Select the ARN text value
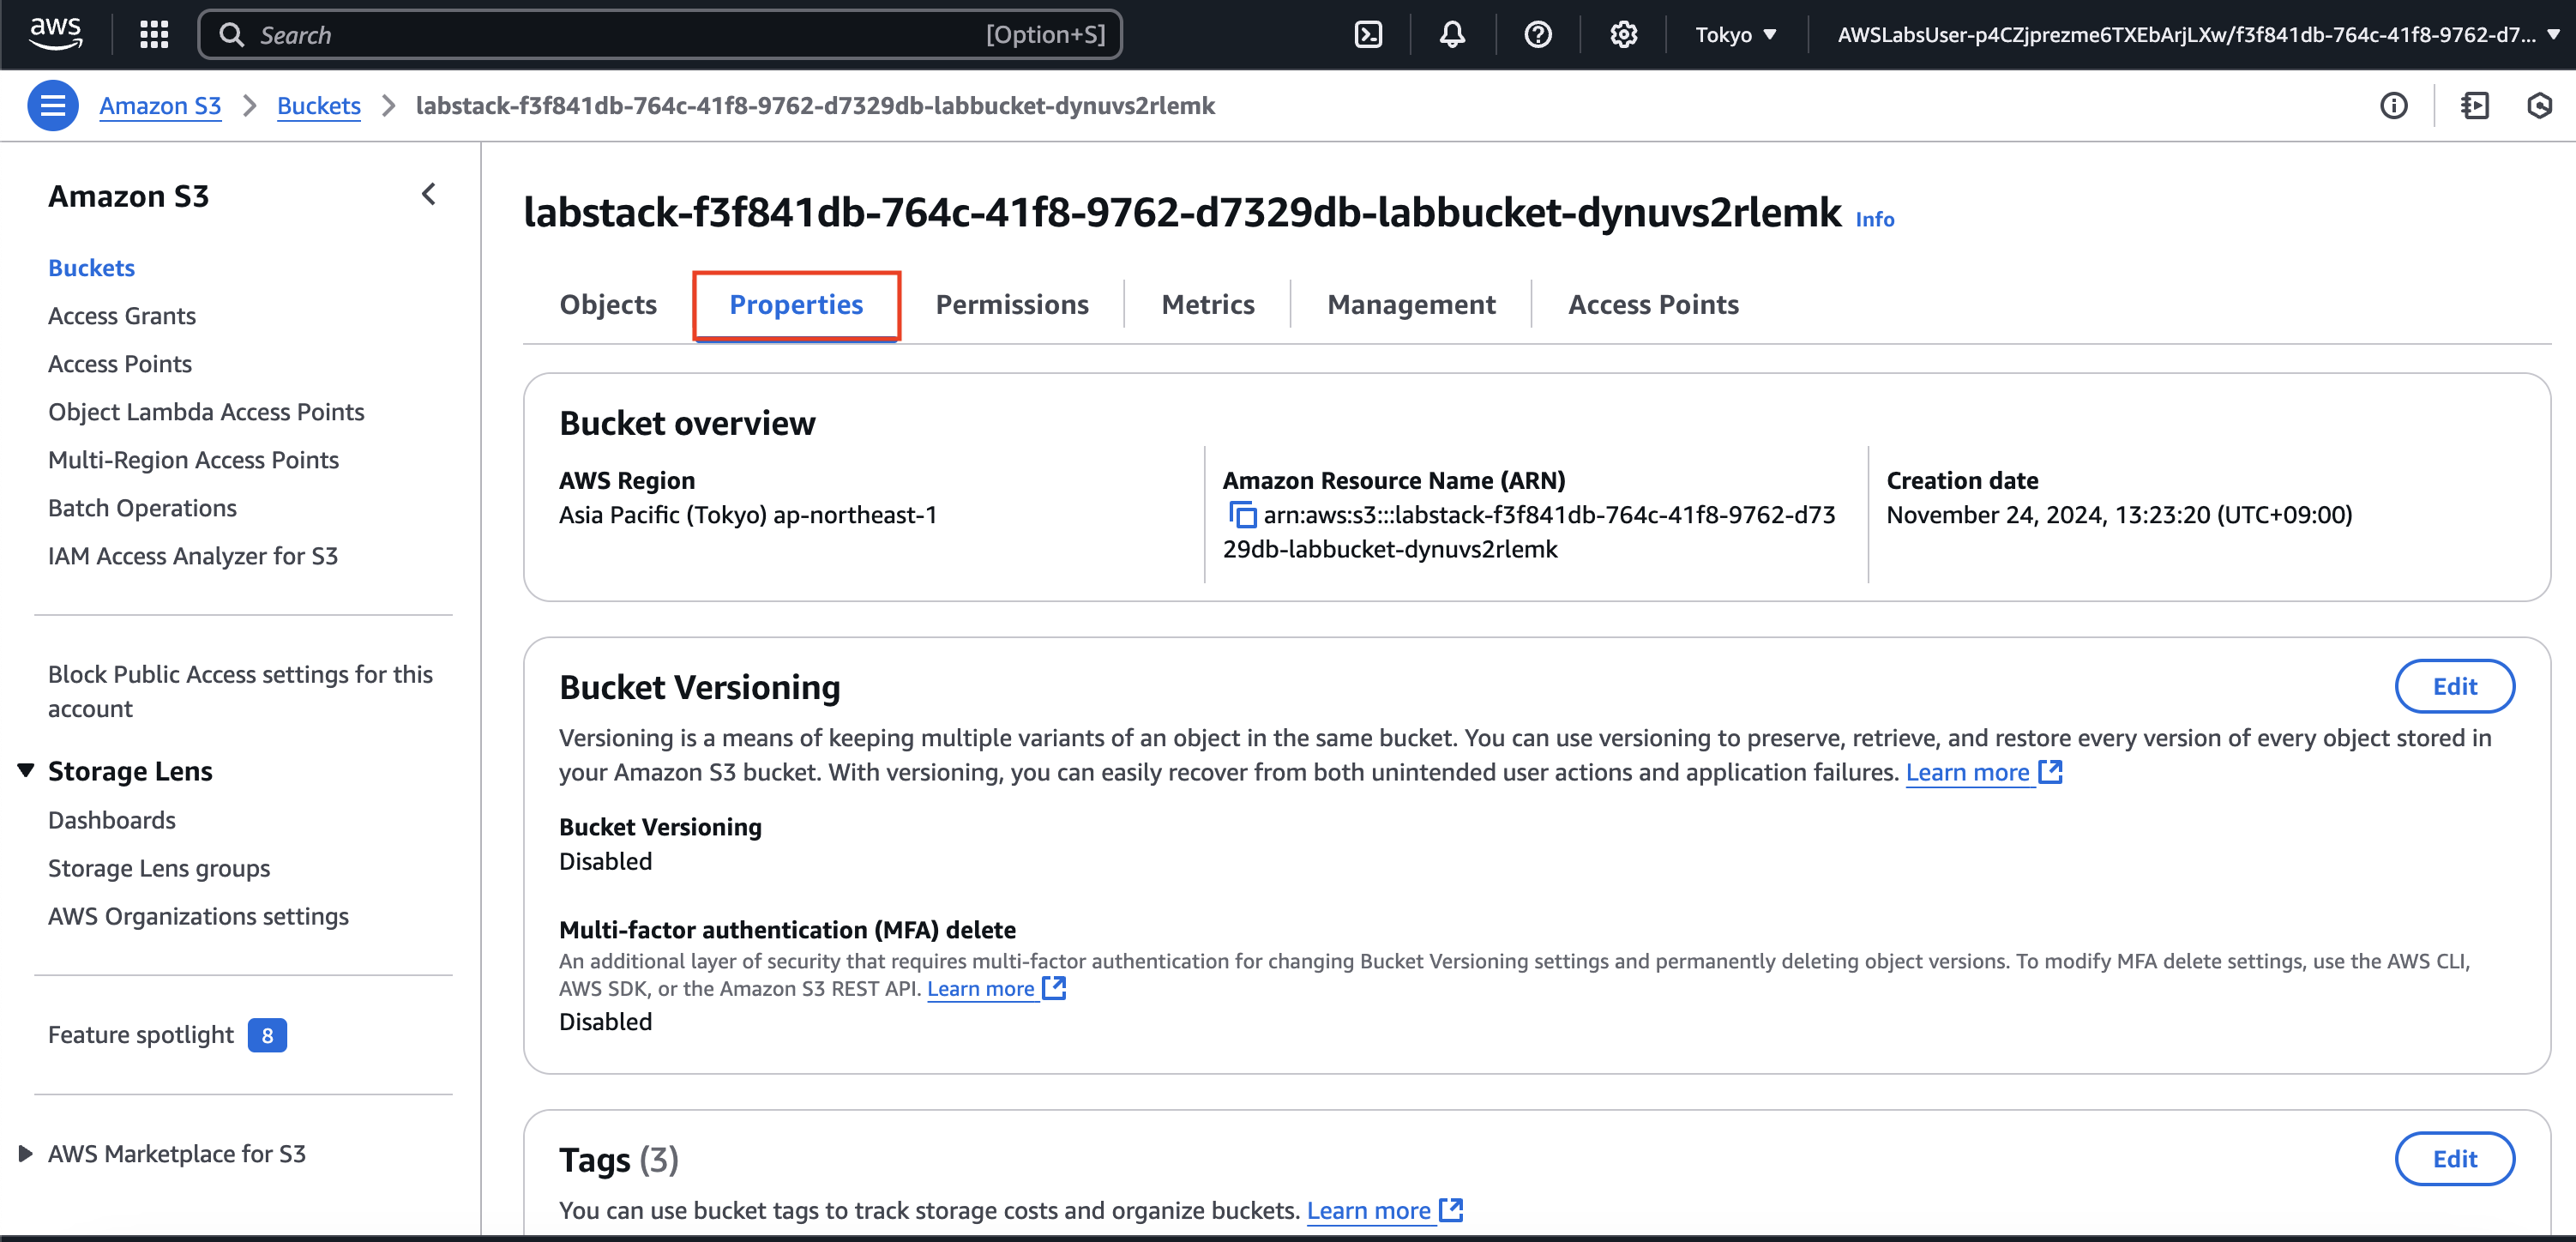Viewport: 2576px width, 1242px height. coord(1529,532)
